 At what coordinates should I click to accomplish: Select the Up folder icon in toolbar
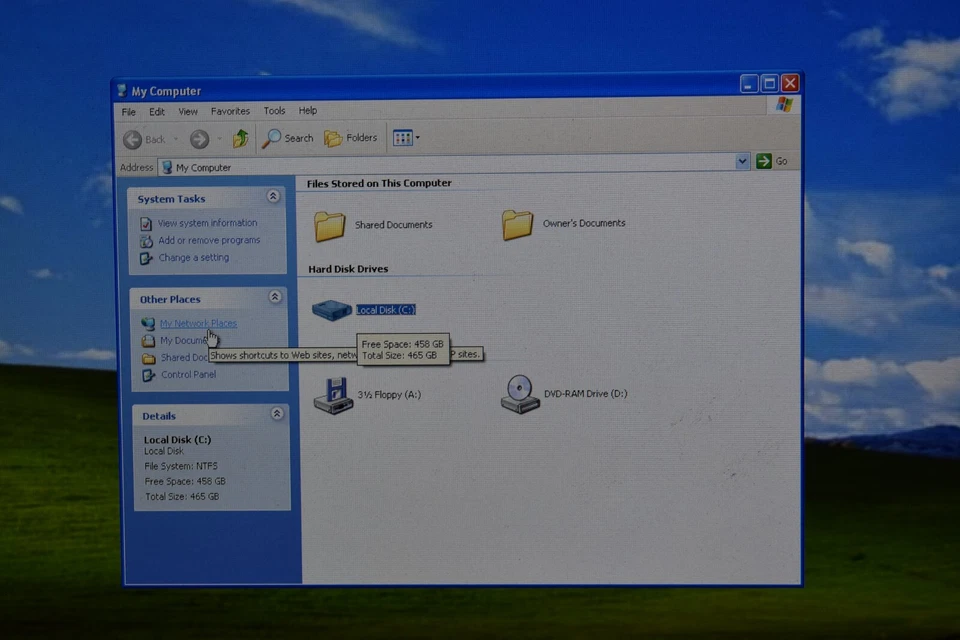239,137
